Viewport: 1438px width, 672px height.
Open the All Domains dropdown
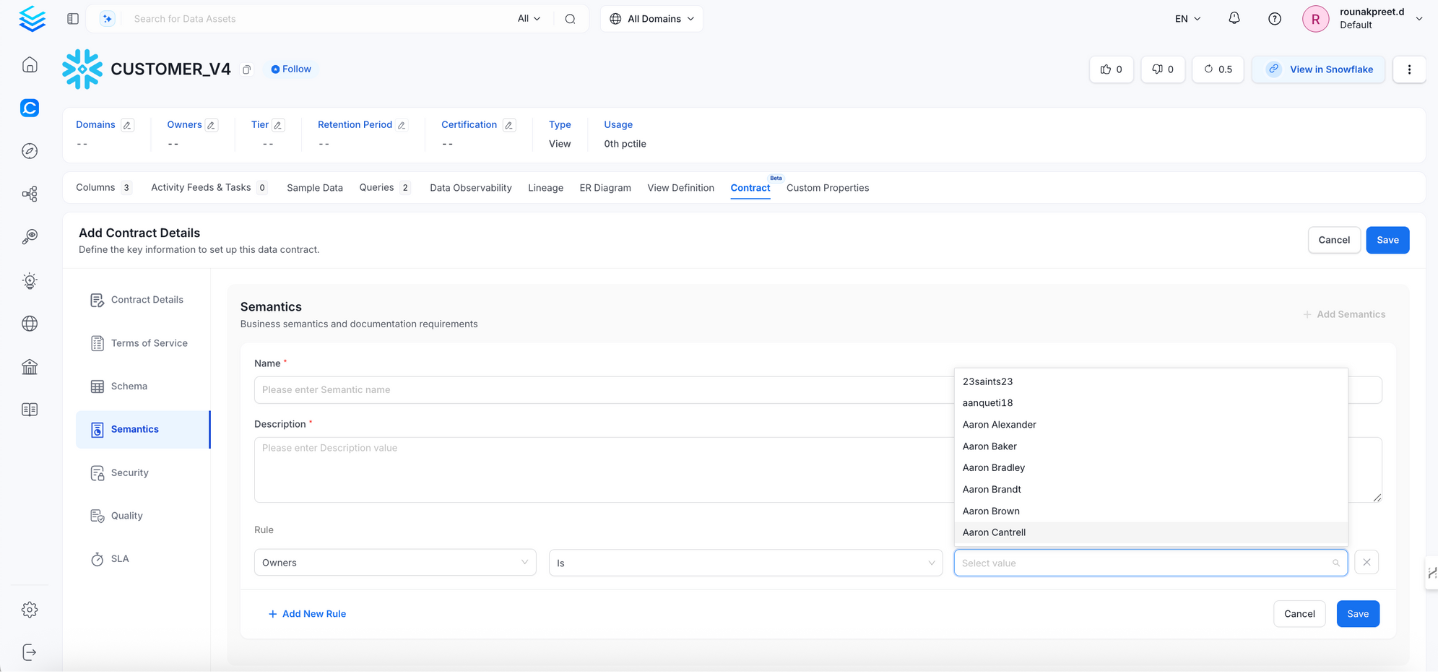(x=651, y=17)
